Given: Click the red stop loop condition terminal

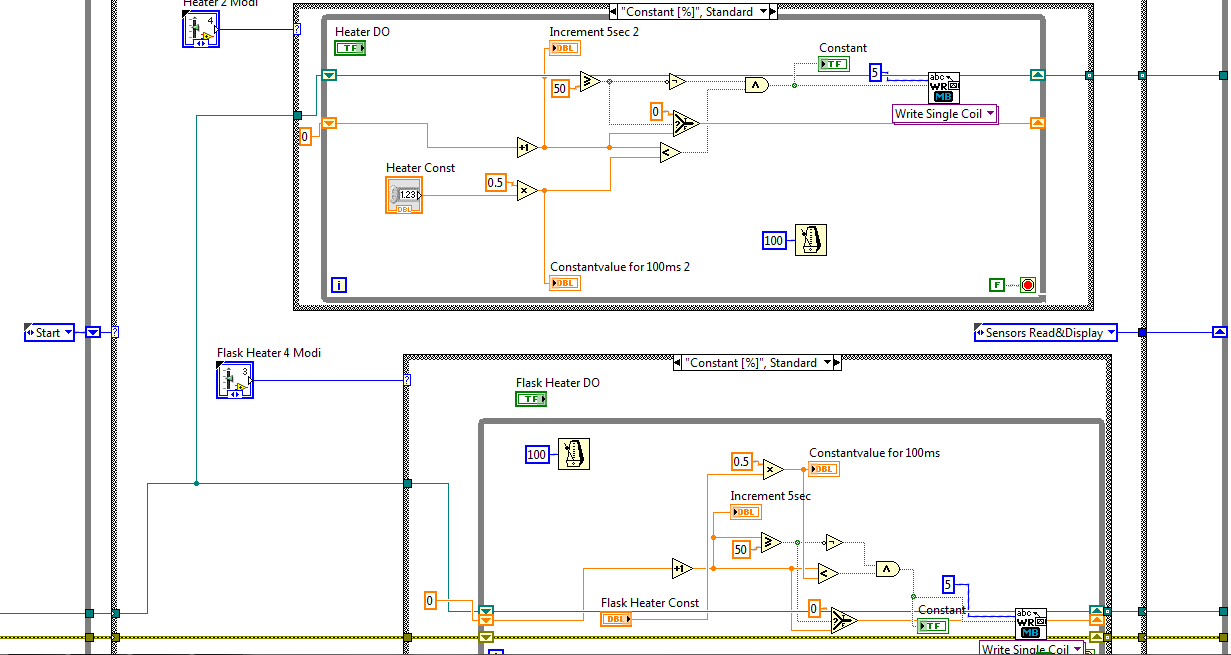Looking at the screenshot, I should [x=1027, y=285].
